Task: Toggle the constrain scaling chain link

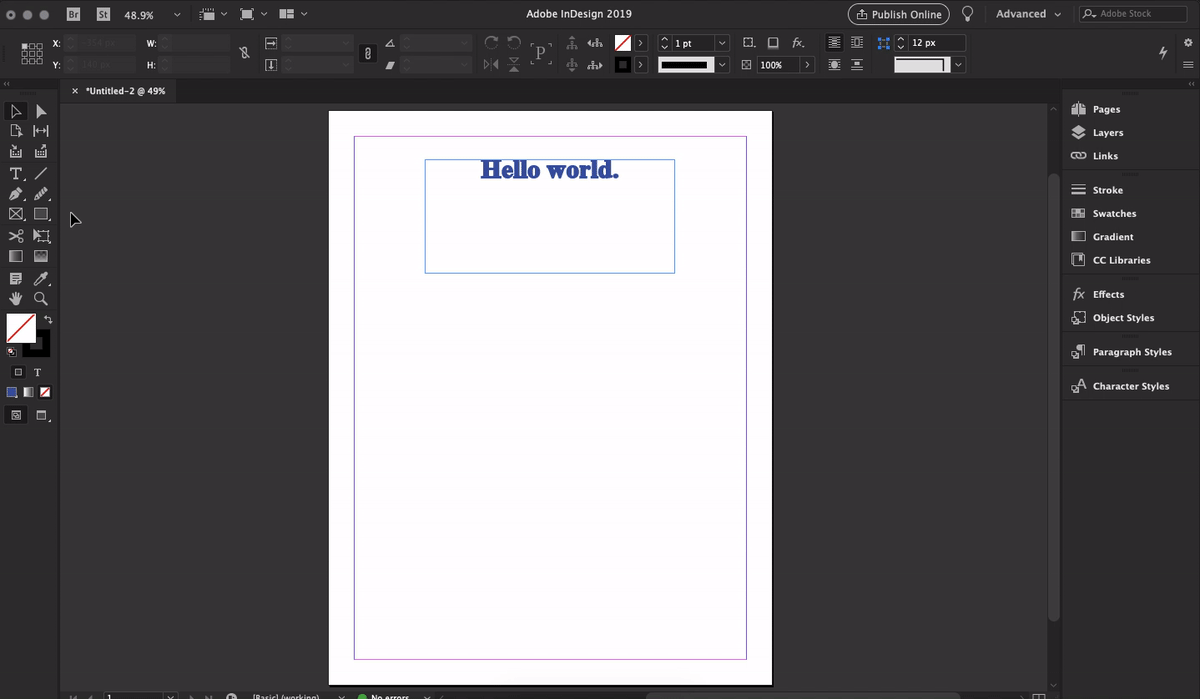Action: click(x=368, y=54)
